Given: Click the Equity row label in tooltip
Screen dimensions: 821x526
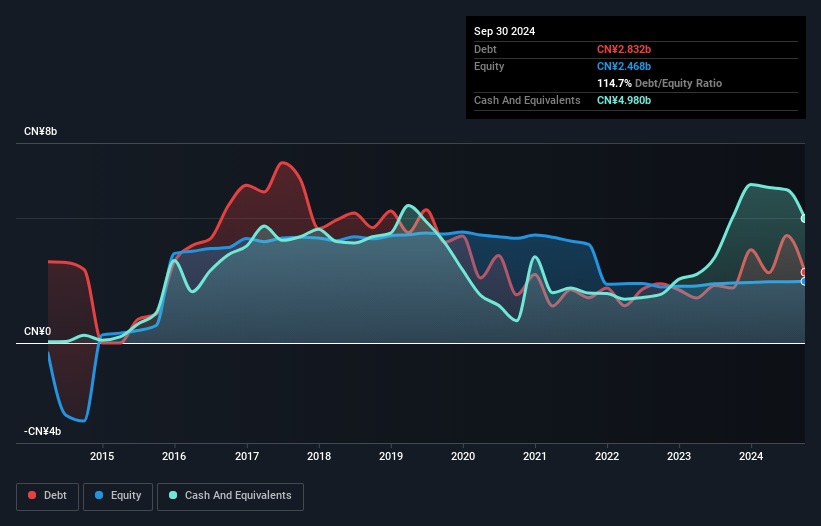Looking at the screenshot, I should [x=489, y=66].
